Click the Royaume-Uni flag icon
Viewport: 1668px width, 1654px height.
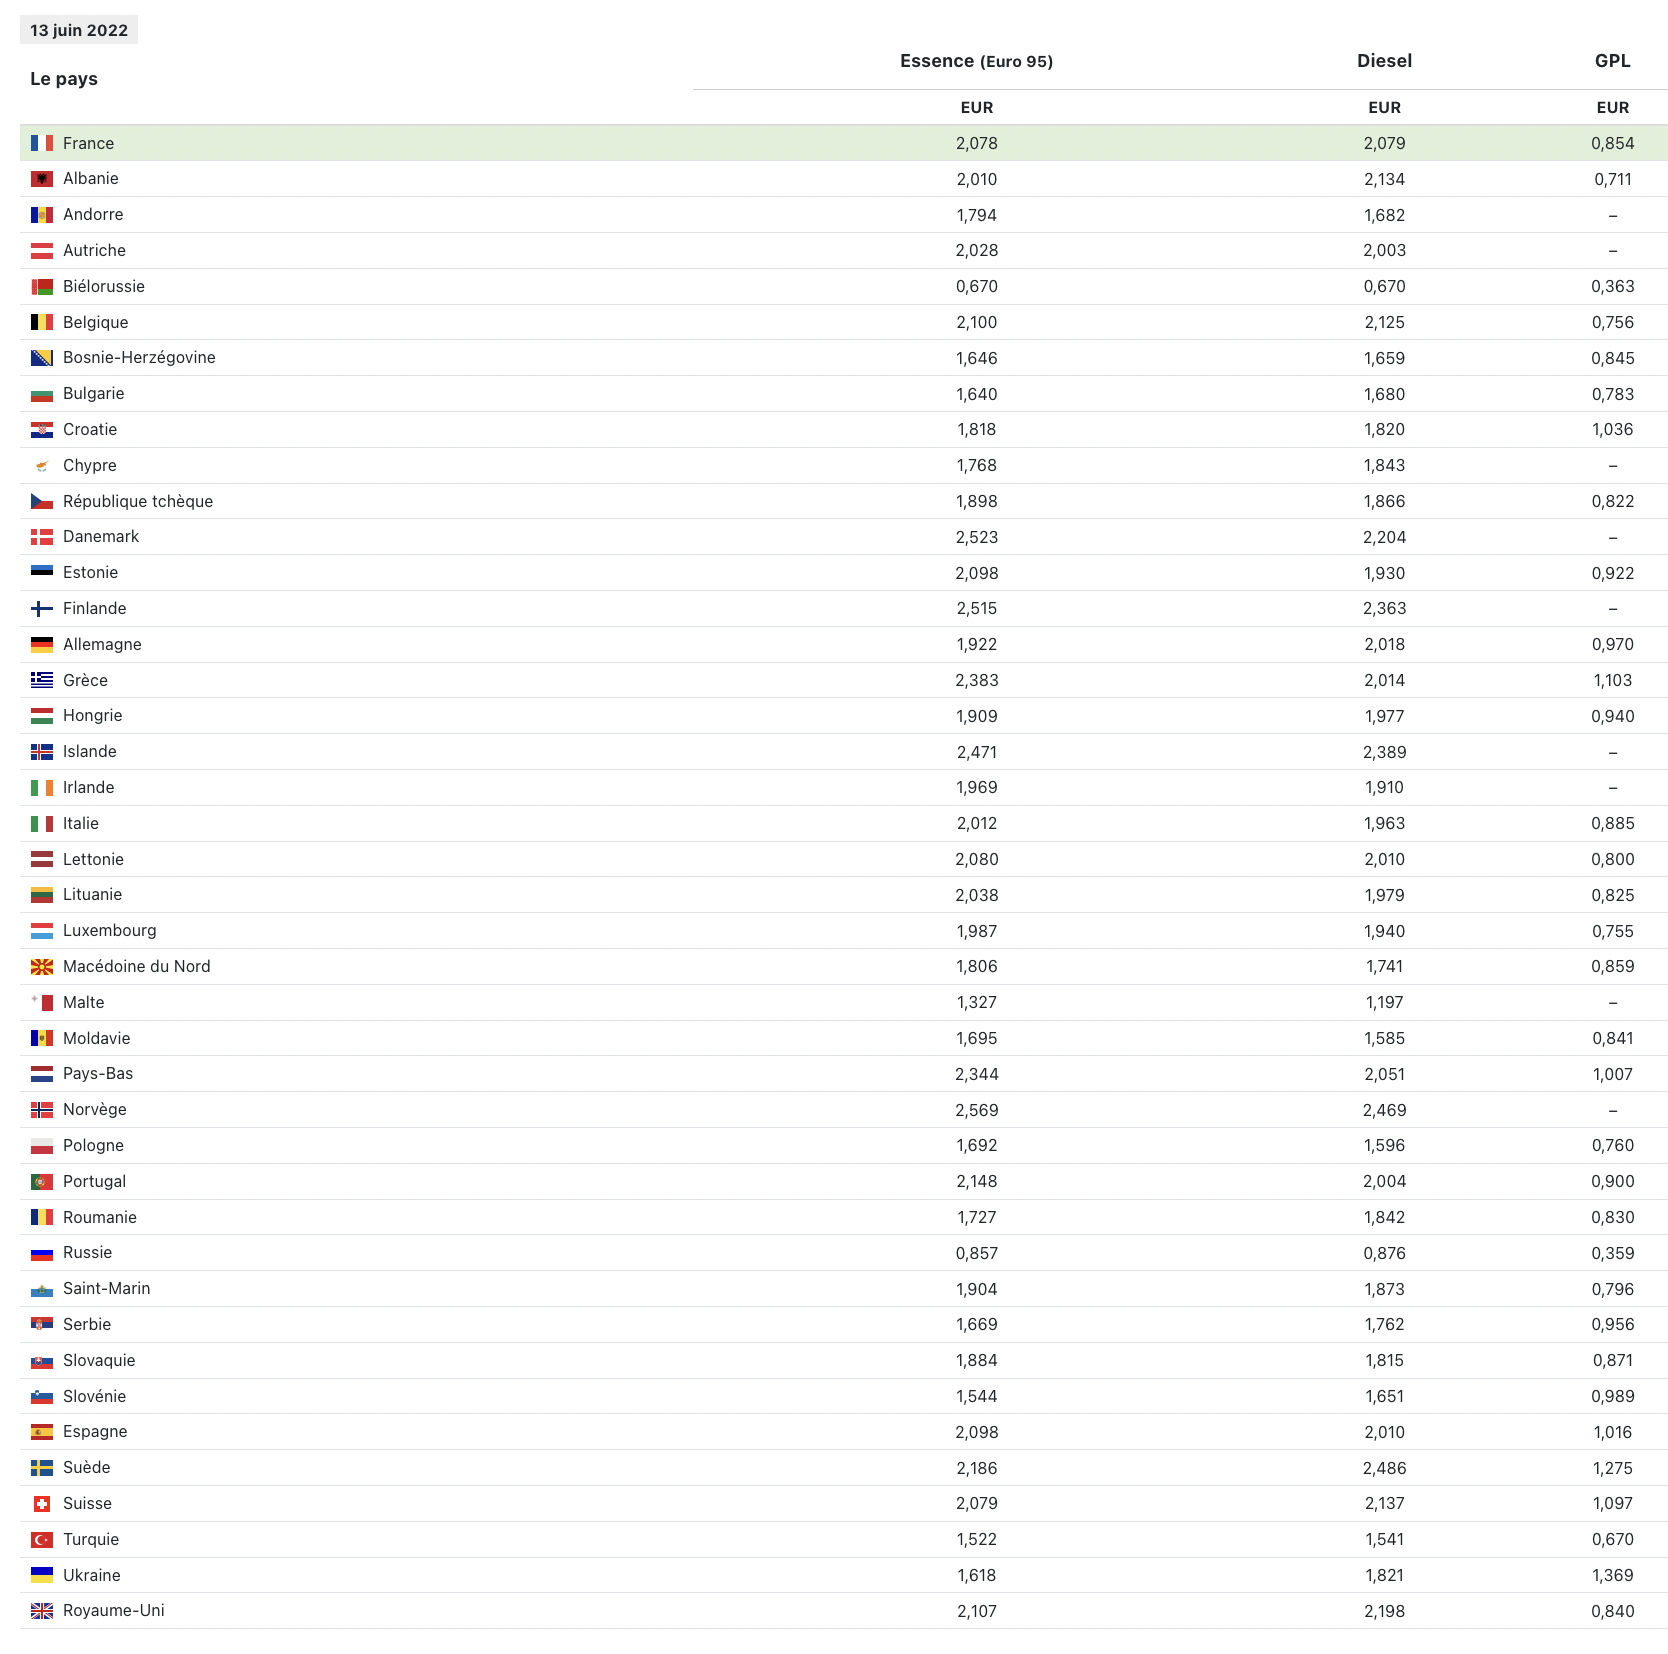pyautogui.click(x=41, y=1611)
